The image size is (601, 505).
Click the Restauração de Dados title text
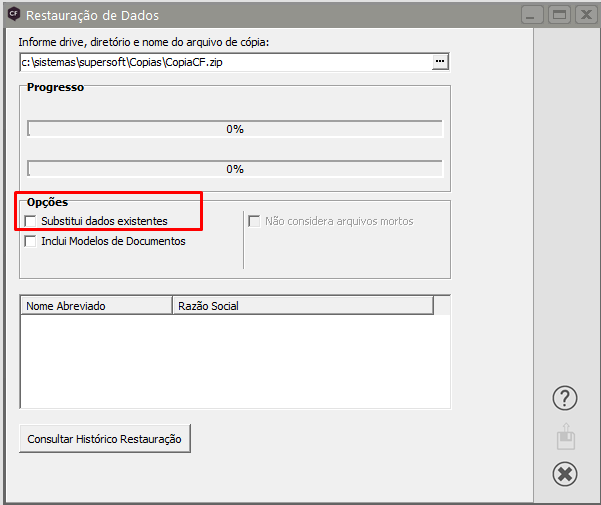click(x=92, y=16)
